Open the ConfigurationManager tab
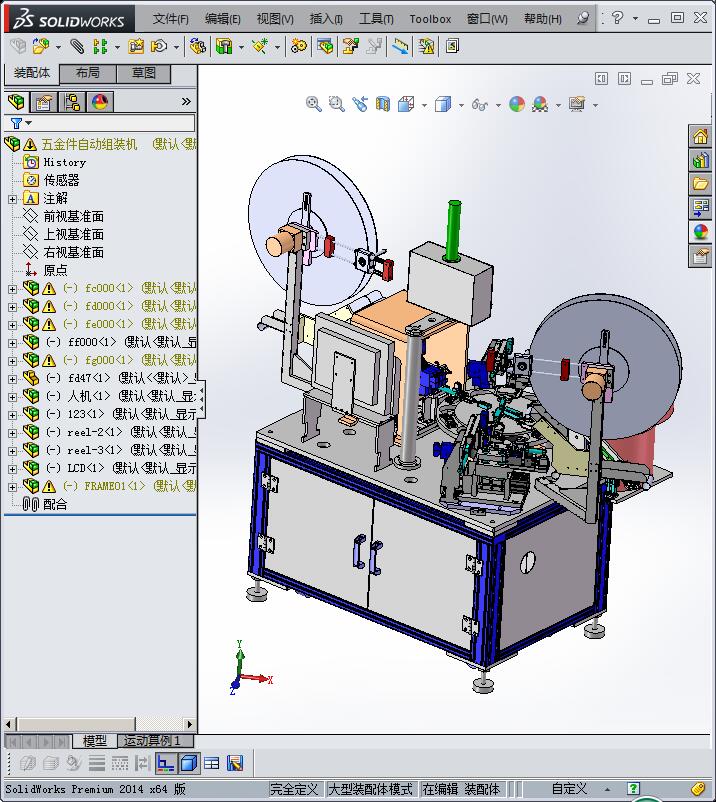The width and height of the screenshot is (716, 802). (72, 102)
